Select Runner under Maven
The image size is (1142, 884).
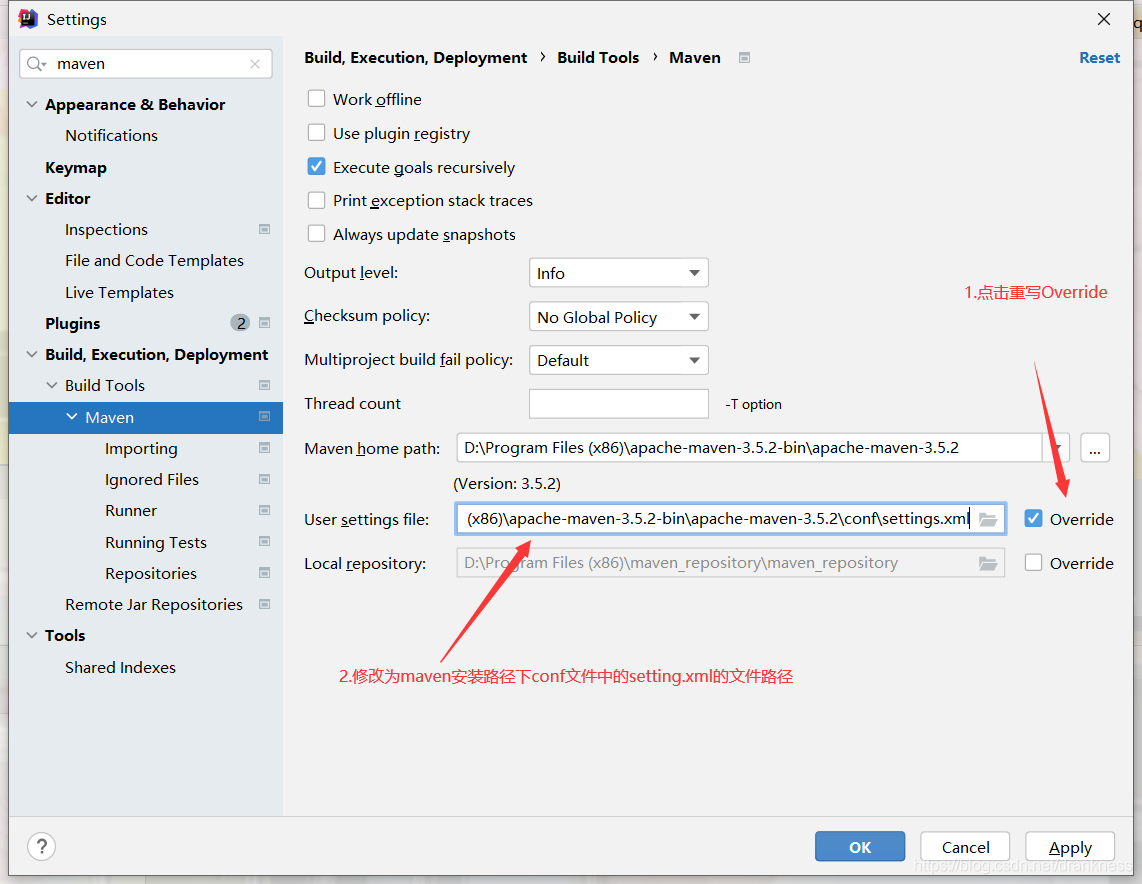point(131,510)
